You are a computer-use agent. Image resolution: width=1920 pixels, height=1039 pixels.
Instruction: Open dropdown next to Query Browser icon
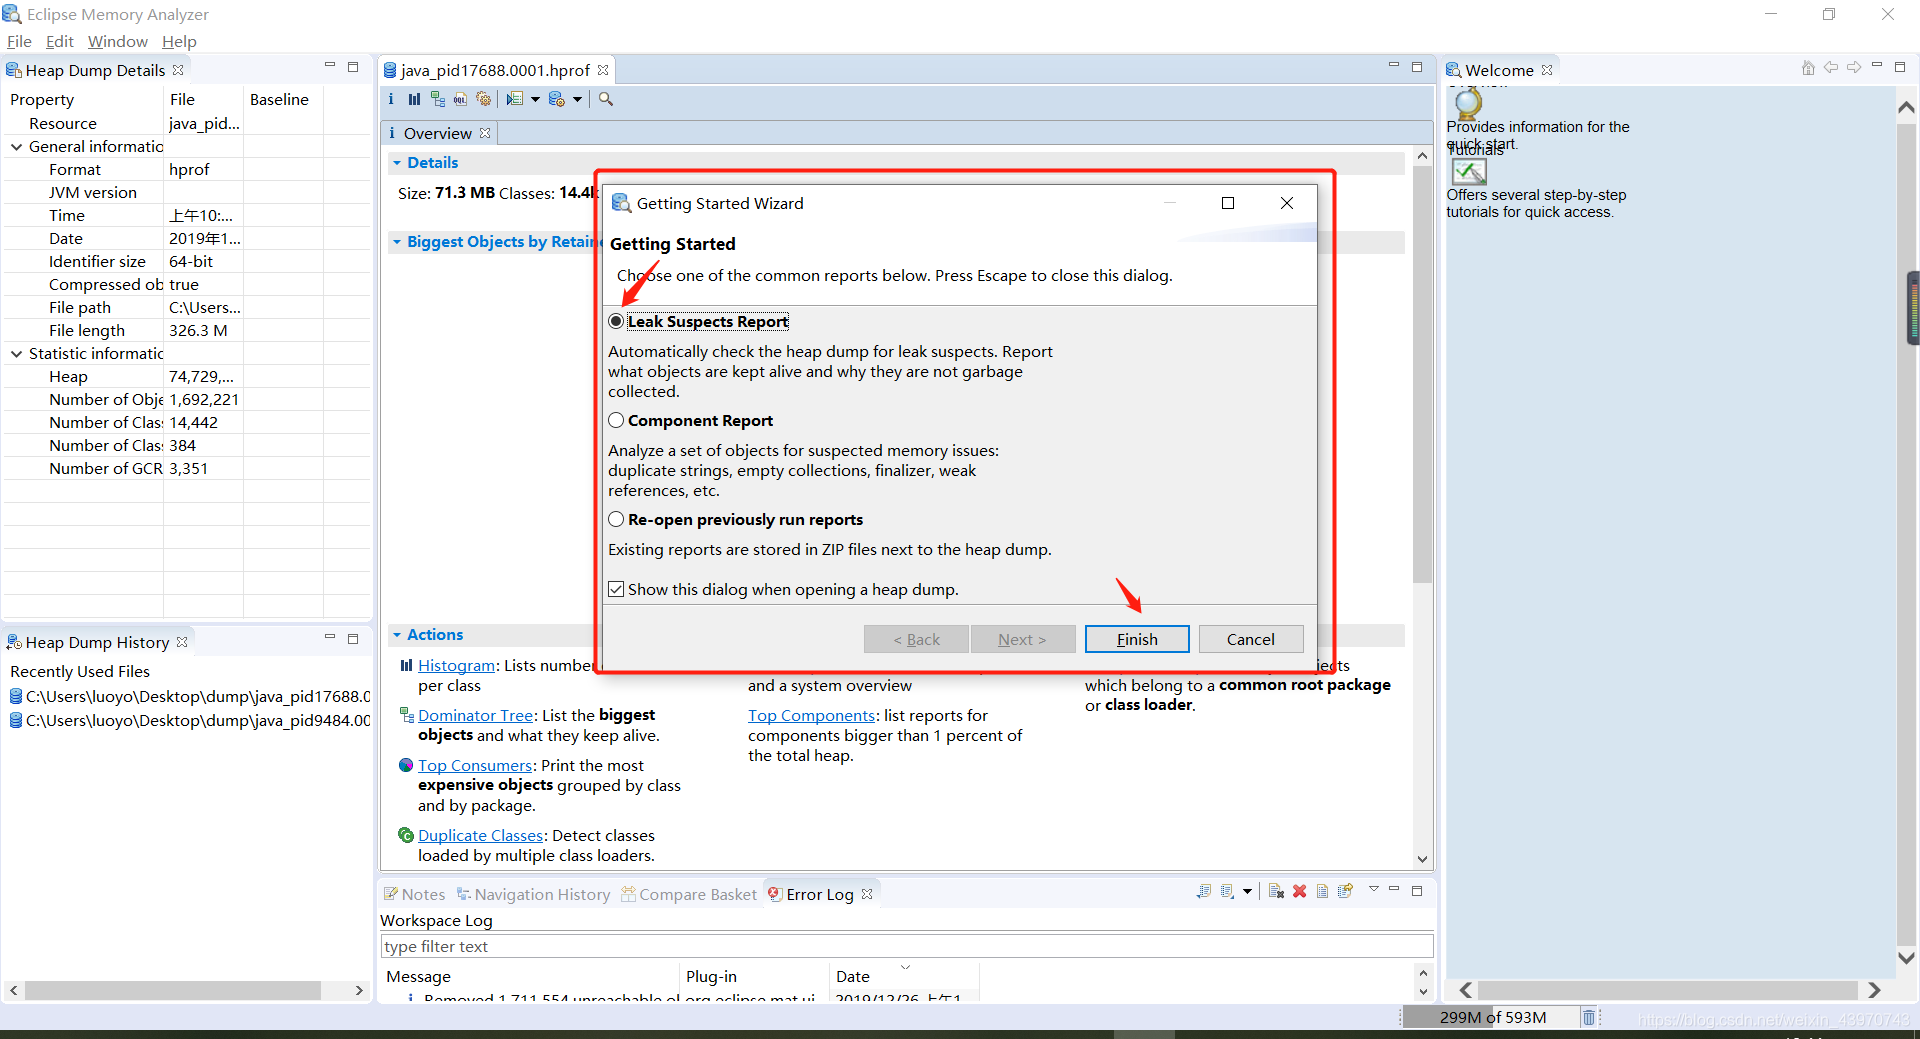578,99
